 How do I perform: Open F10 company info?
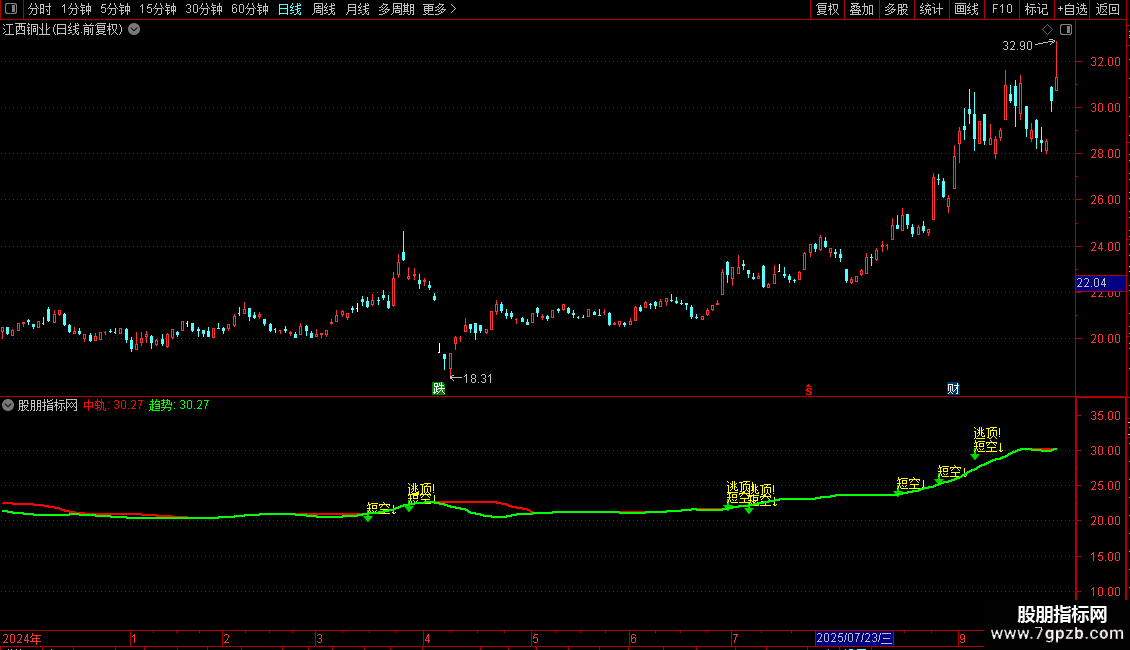1002,9
